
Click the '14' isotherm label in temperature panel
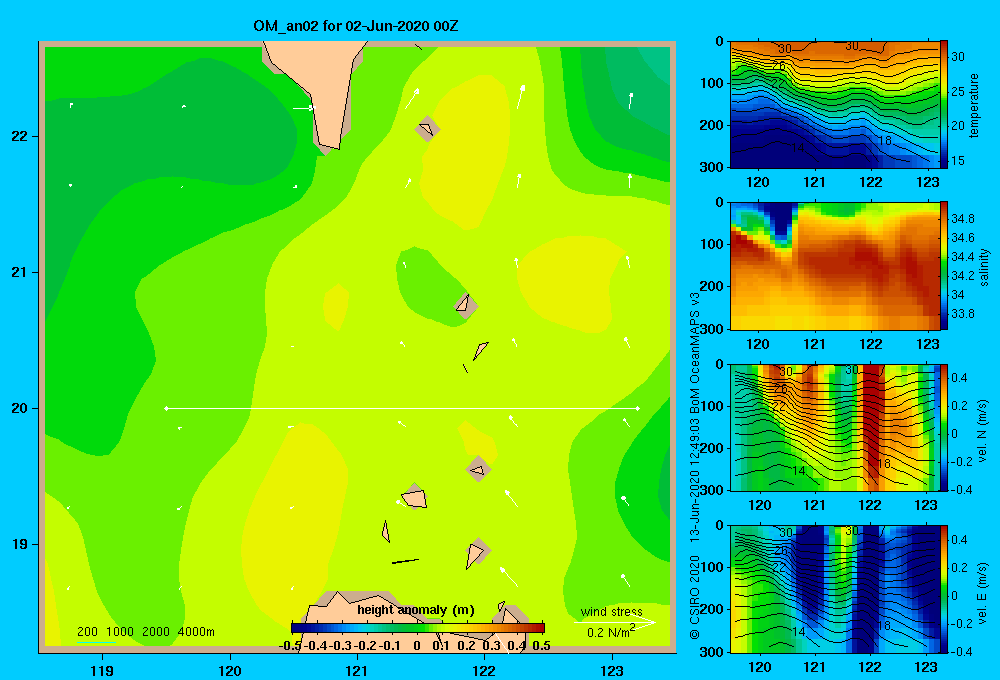click(x=797, y=148)
